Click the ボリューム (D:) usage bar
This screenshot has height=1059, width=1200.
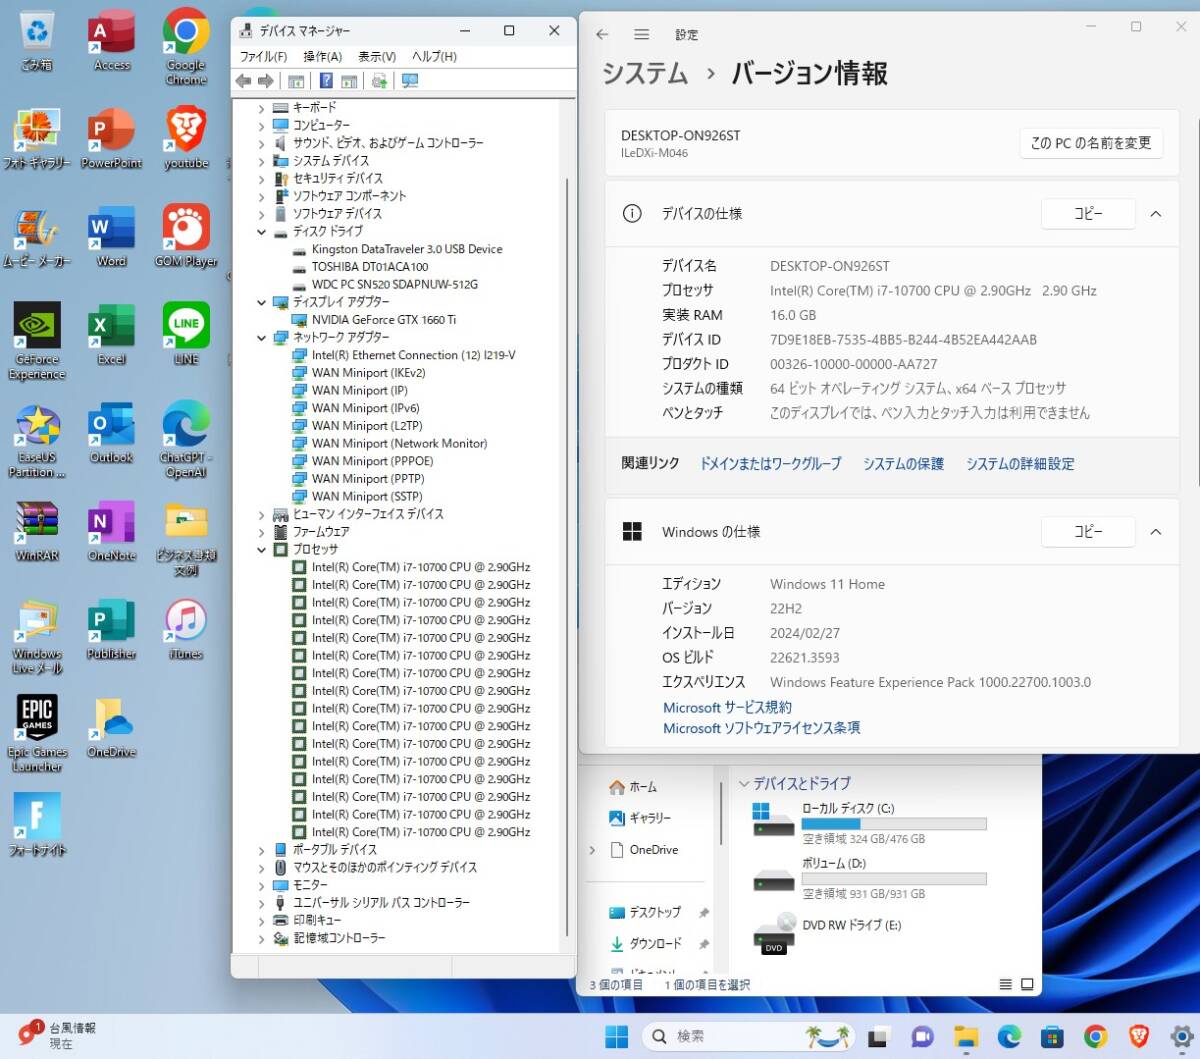click(894, 879)
